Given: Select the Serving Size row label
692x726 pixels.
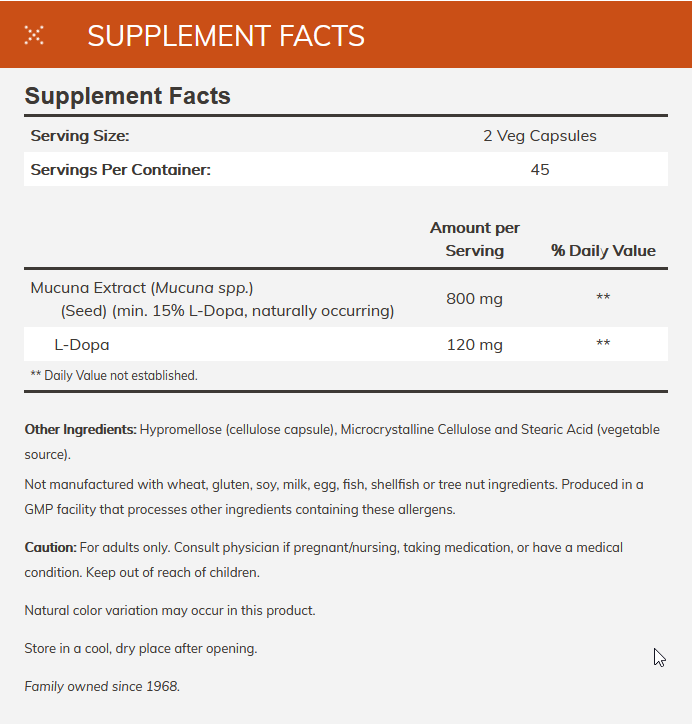Looking at the screenshot, I should point(80,135).
